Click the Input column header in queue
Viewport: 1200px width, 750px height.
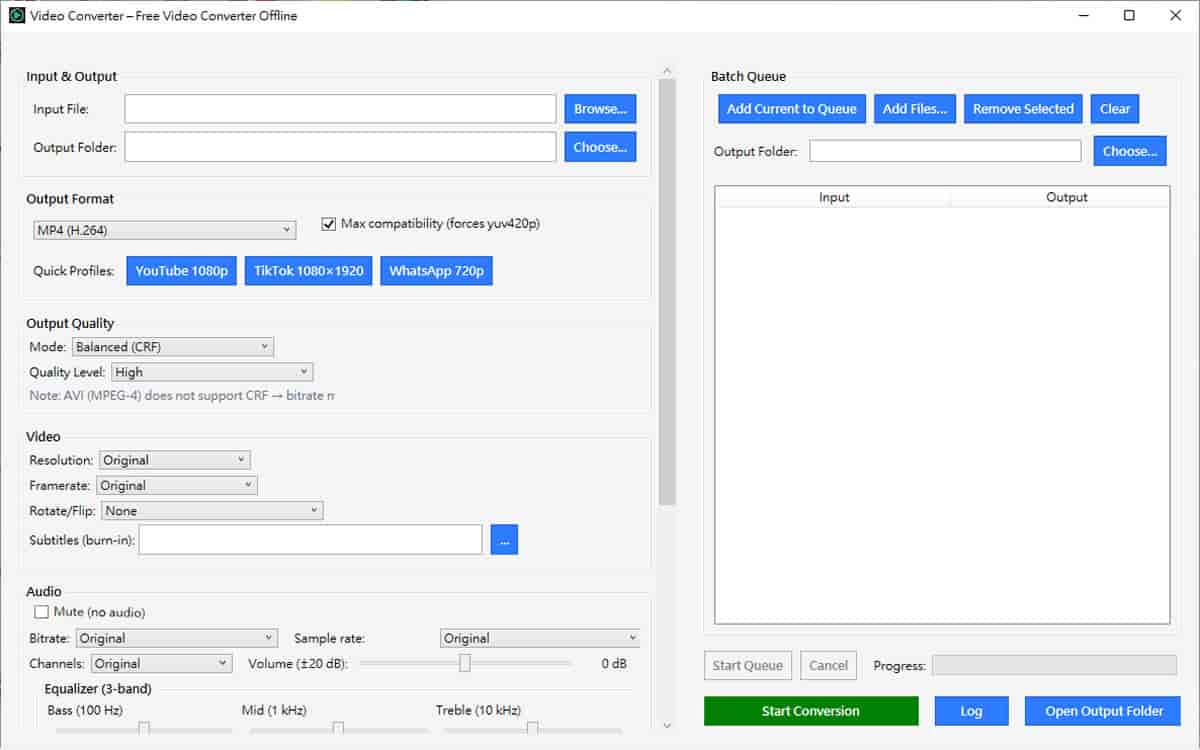click(x=833, y=197)
